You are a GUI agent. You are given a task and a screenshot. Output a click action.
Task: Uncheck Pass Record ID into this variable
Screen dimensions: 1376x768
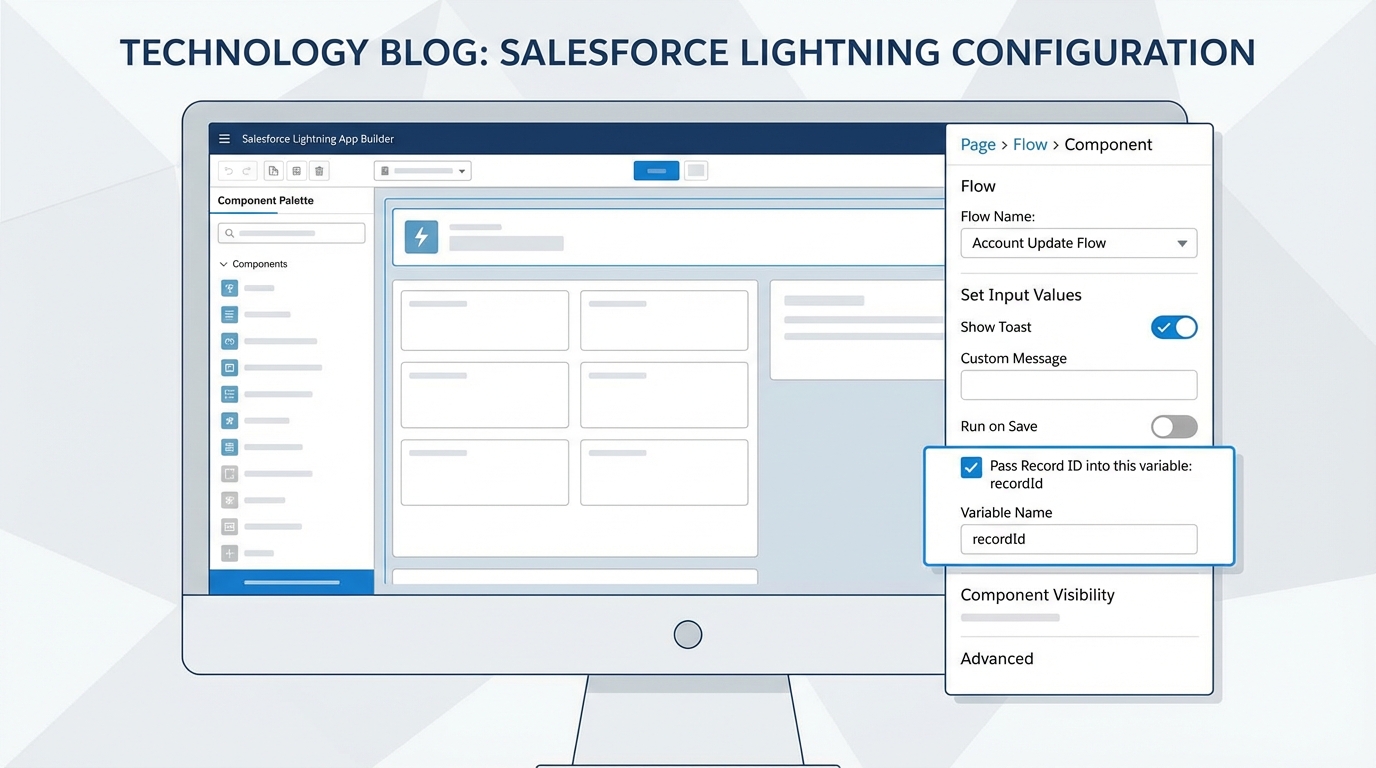(970, 467)
